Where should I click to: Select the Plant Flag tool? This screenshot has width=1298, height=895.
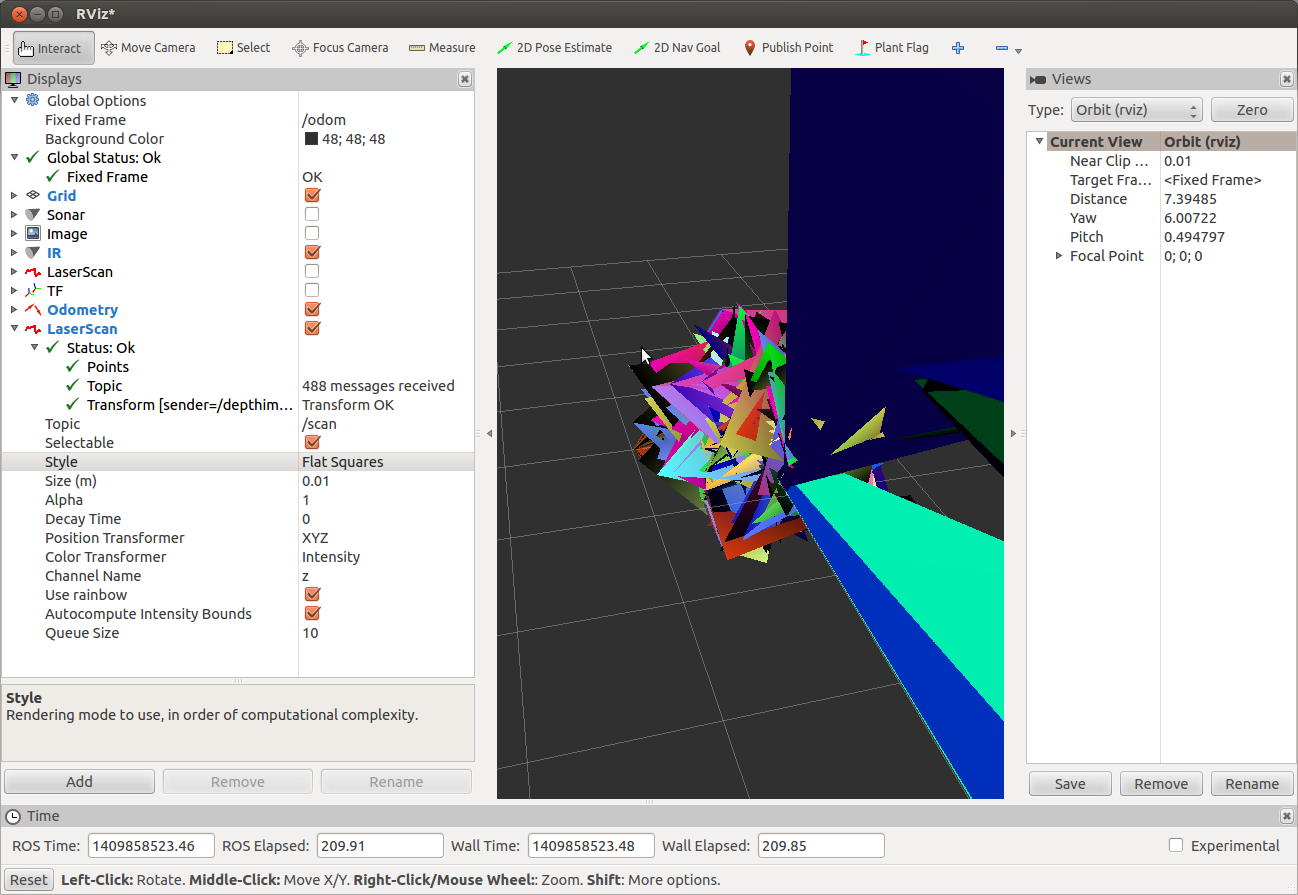point(893,47)
